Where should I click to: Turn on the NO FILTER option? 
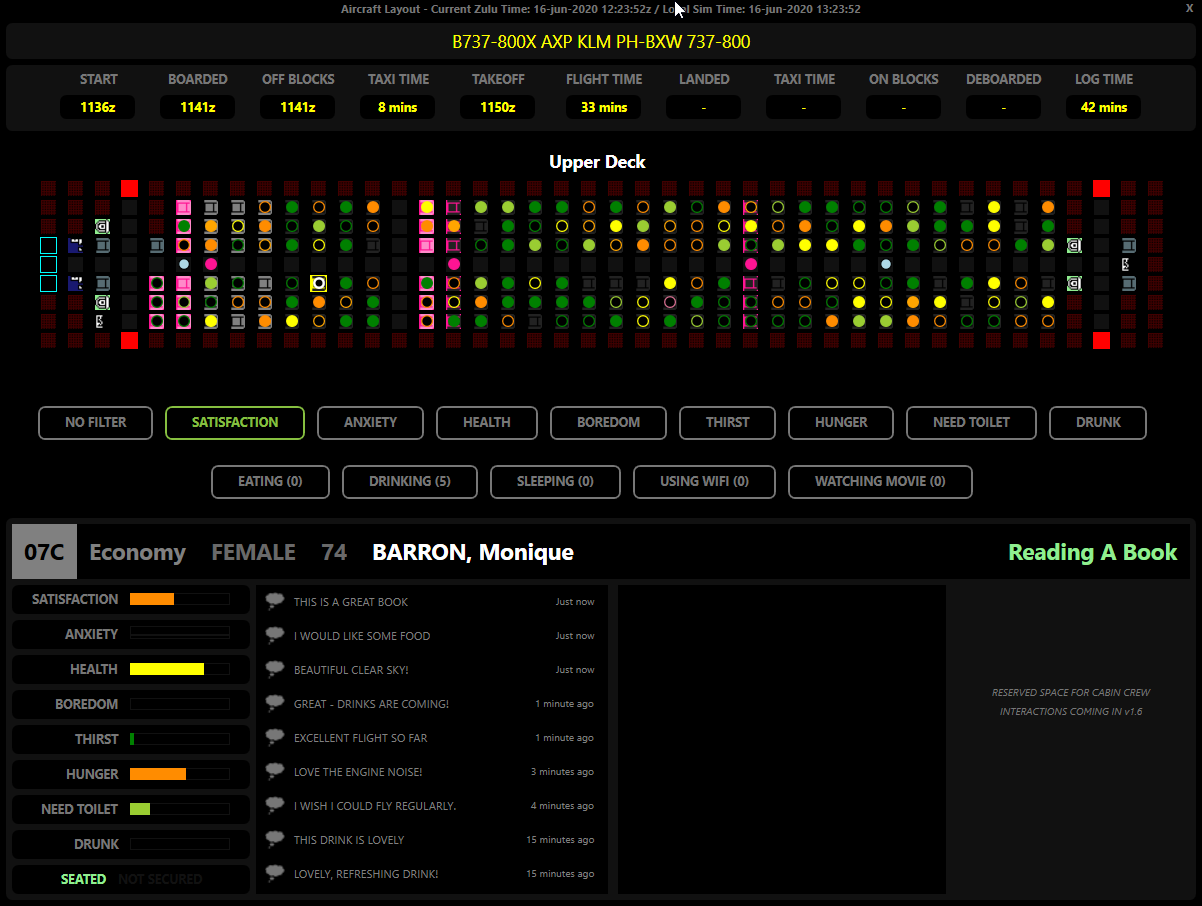(96, 423)
